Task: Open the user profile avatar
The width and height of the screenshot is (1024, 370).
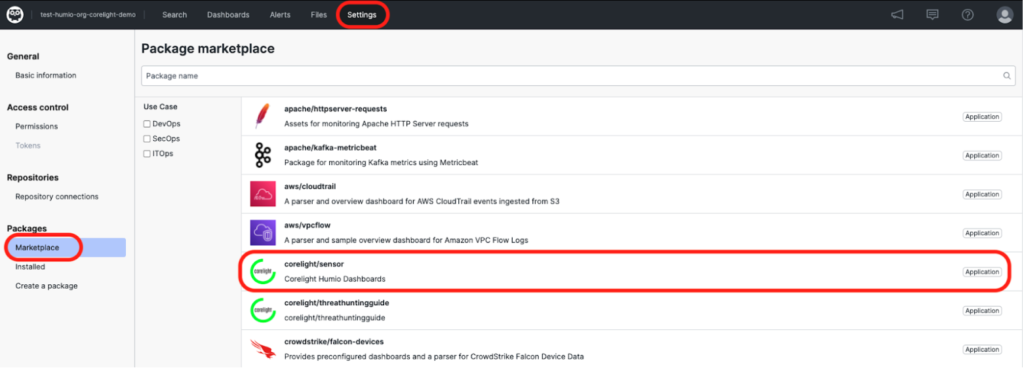Action: [1004, 14]
